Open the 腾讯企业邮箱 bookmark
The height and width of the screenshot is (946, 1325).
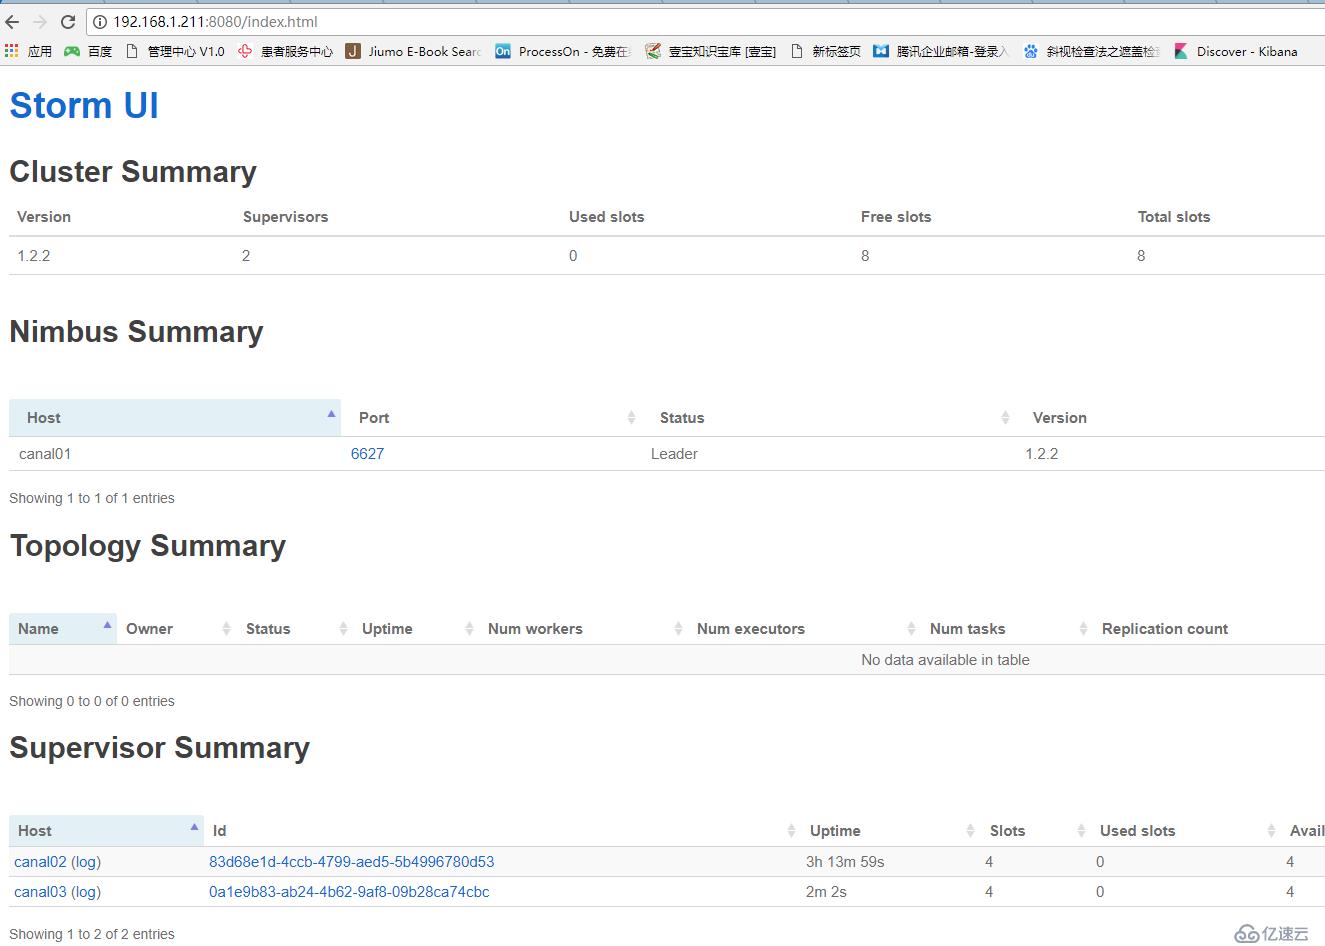coord(941,51)
